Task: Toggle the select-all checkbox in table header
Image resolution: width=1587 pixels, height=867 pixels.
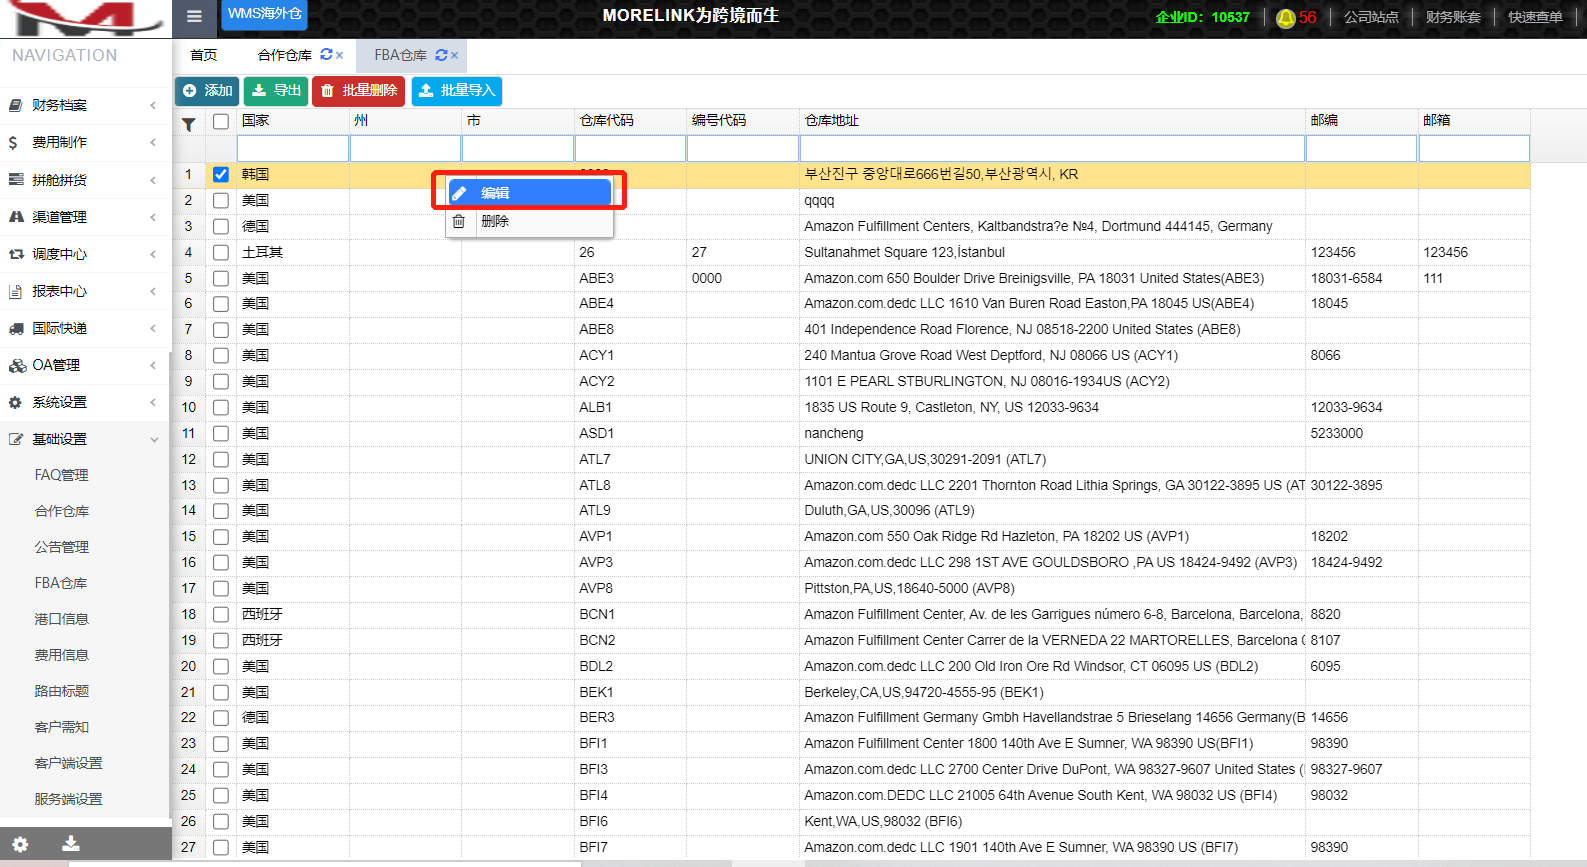Action: (221, 122)
